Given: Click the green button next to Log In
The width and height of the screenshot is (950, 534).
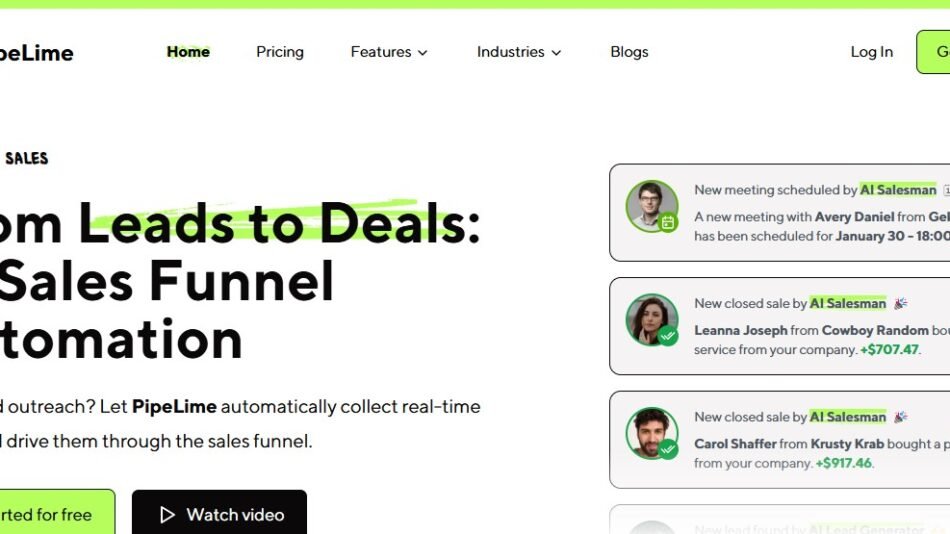Looking at the screenshot, I should click(x=933, y=52).
